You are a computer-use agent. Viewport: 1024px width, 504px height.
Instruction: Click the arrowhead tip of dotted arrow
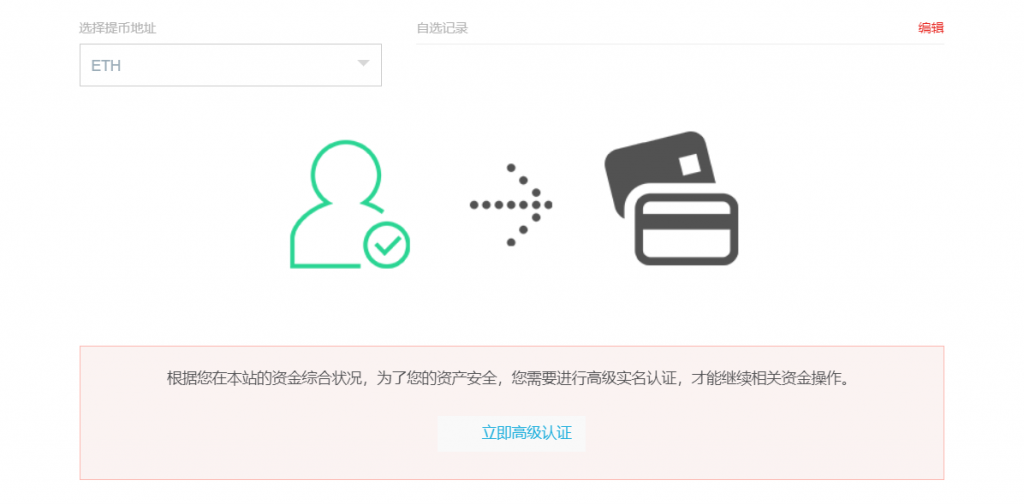(548, 205)
